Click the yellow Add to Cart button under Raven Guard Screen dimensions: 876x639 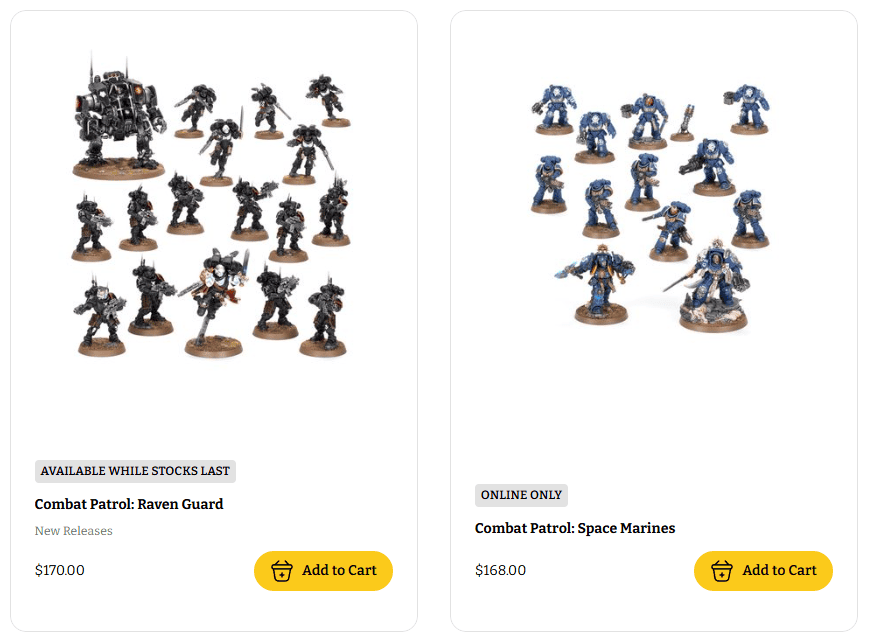point(322,570)
